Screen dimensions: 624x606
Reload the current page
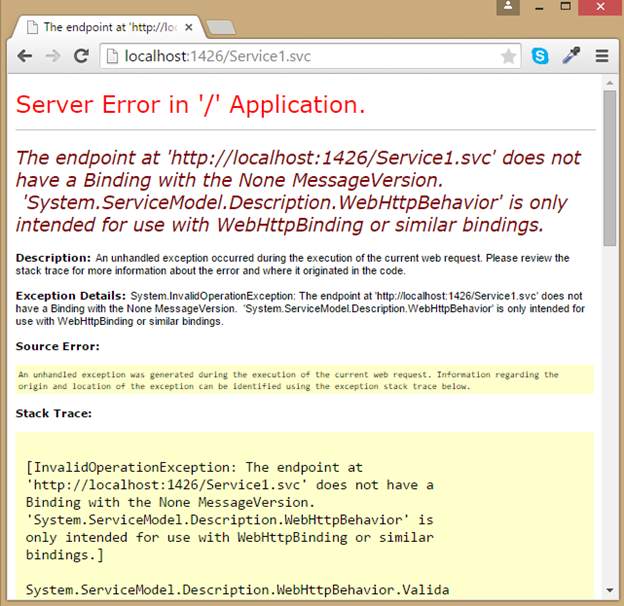(x=82, y=56)
